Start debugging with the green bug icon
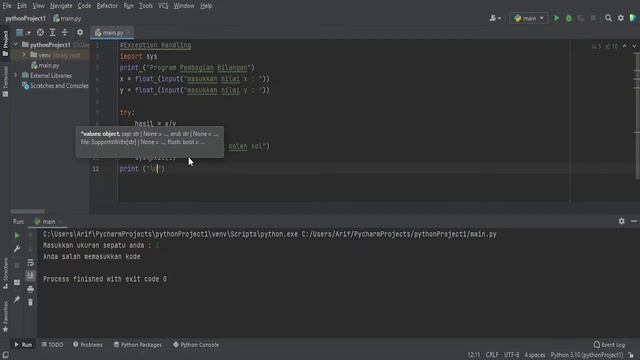The width and height of the screenshot is (640, 360). (x=569, y=18)
